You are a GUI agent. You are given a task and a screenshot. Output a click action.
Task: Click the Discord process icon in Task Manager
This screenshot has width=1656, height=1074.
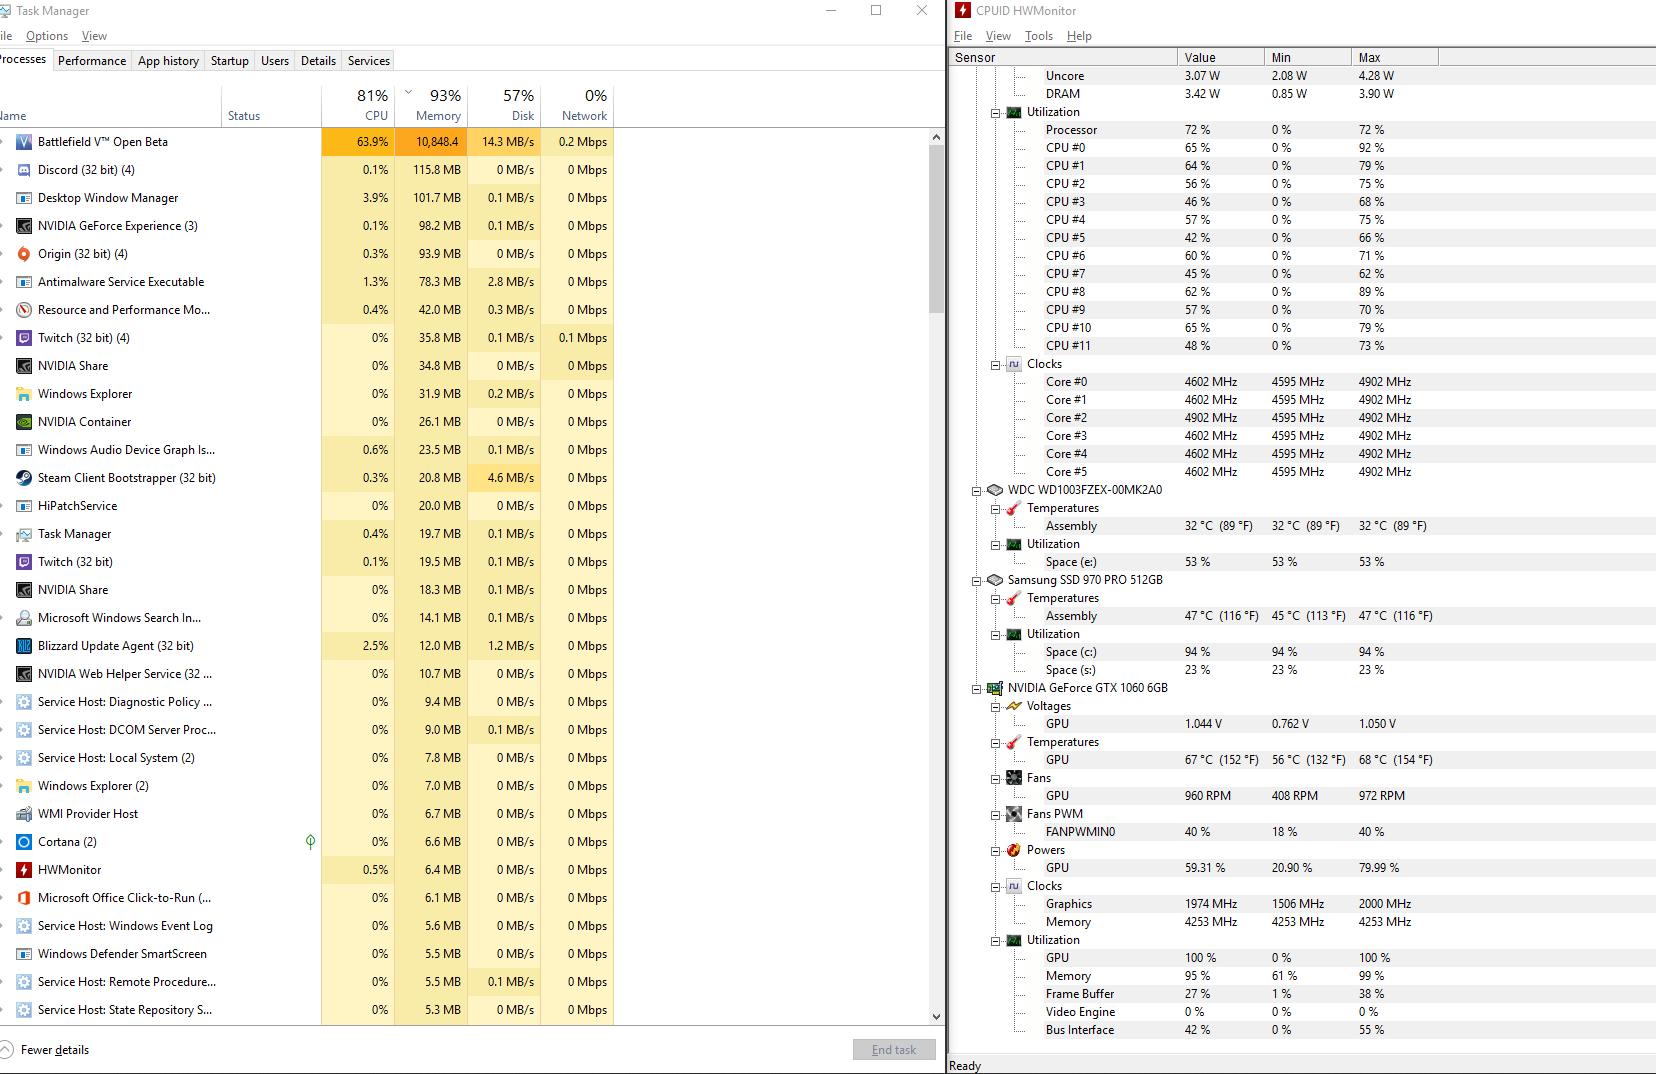click(x=24, y=170)
